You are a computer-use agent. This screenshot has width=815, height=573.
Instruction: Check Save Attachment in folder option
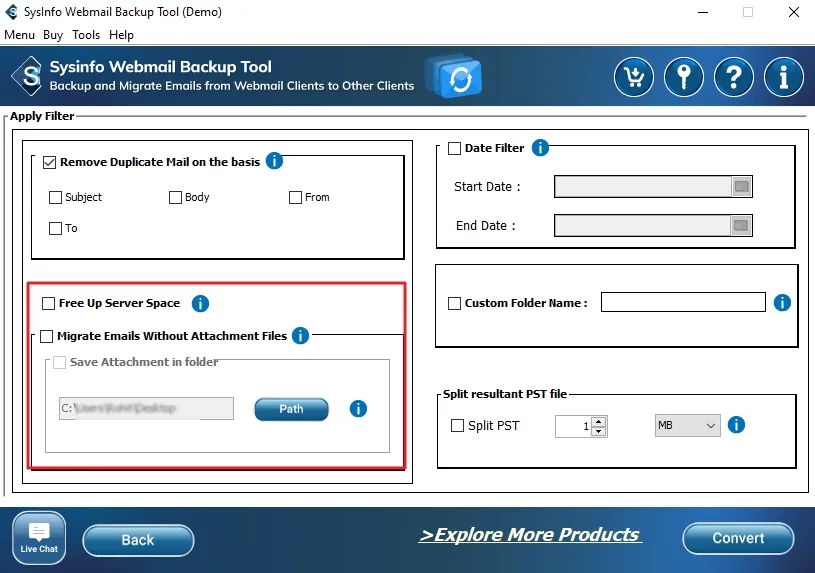pos(60,362)
